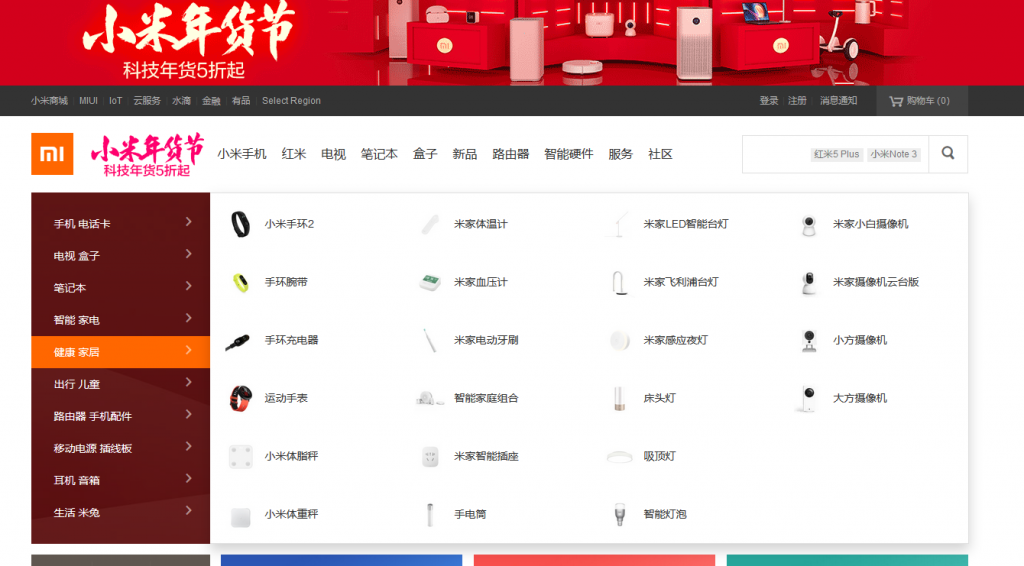The height and width of the screenshot is (566, 1024).
Task: Click the 红米5 Plus search suggestion
Action: (x=837, y=154)
